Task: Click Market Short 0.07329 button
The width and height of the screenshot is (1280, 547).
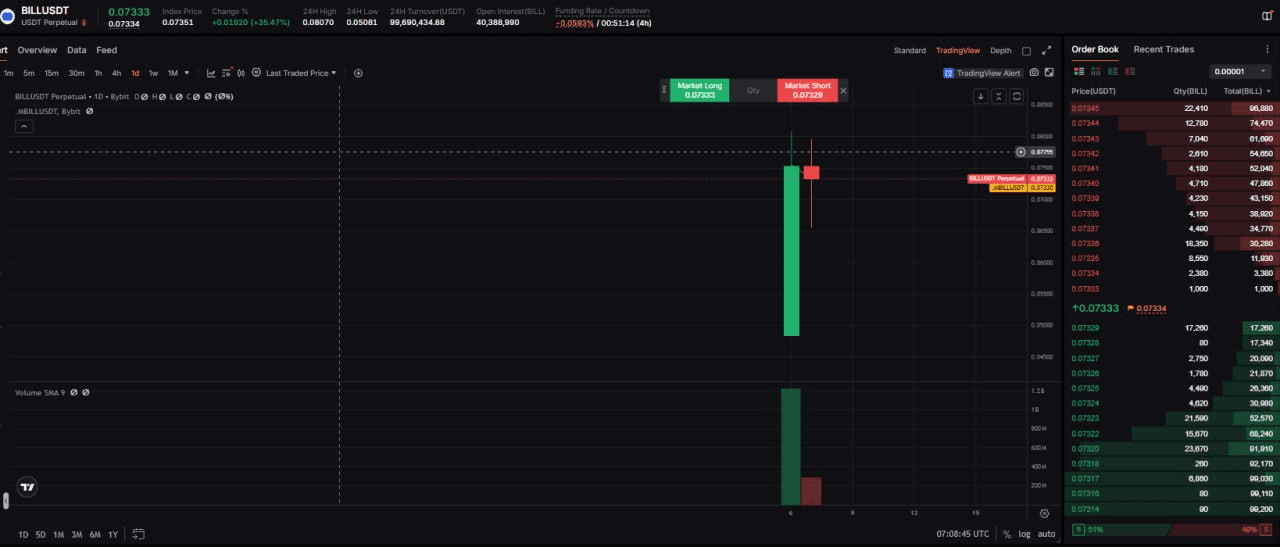Action: coord(809,90)
